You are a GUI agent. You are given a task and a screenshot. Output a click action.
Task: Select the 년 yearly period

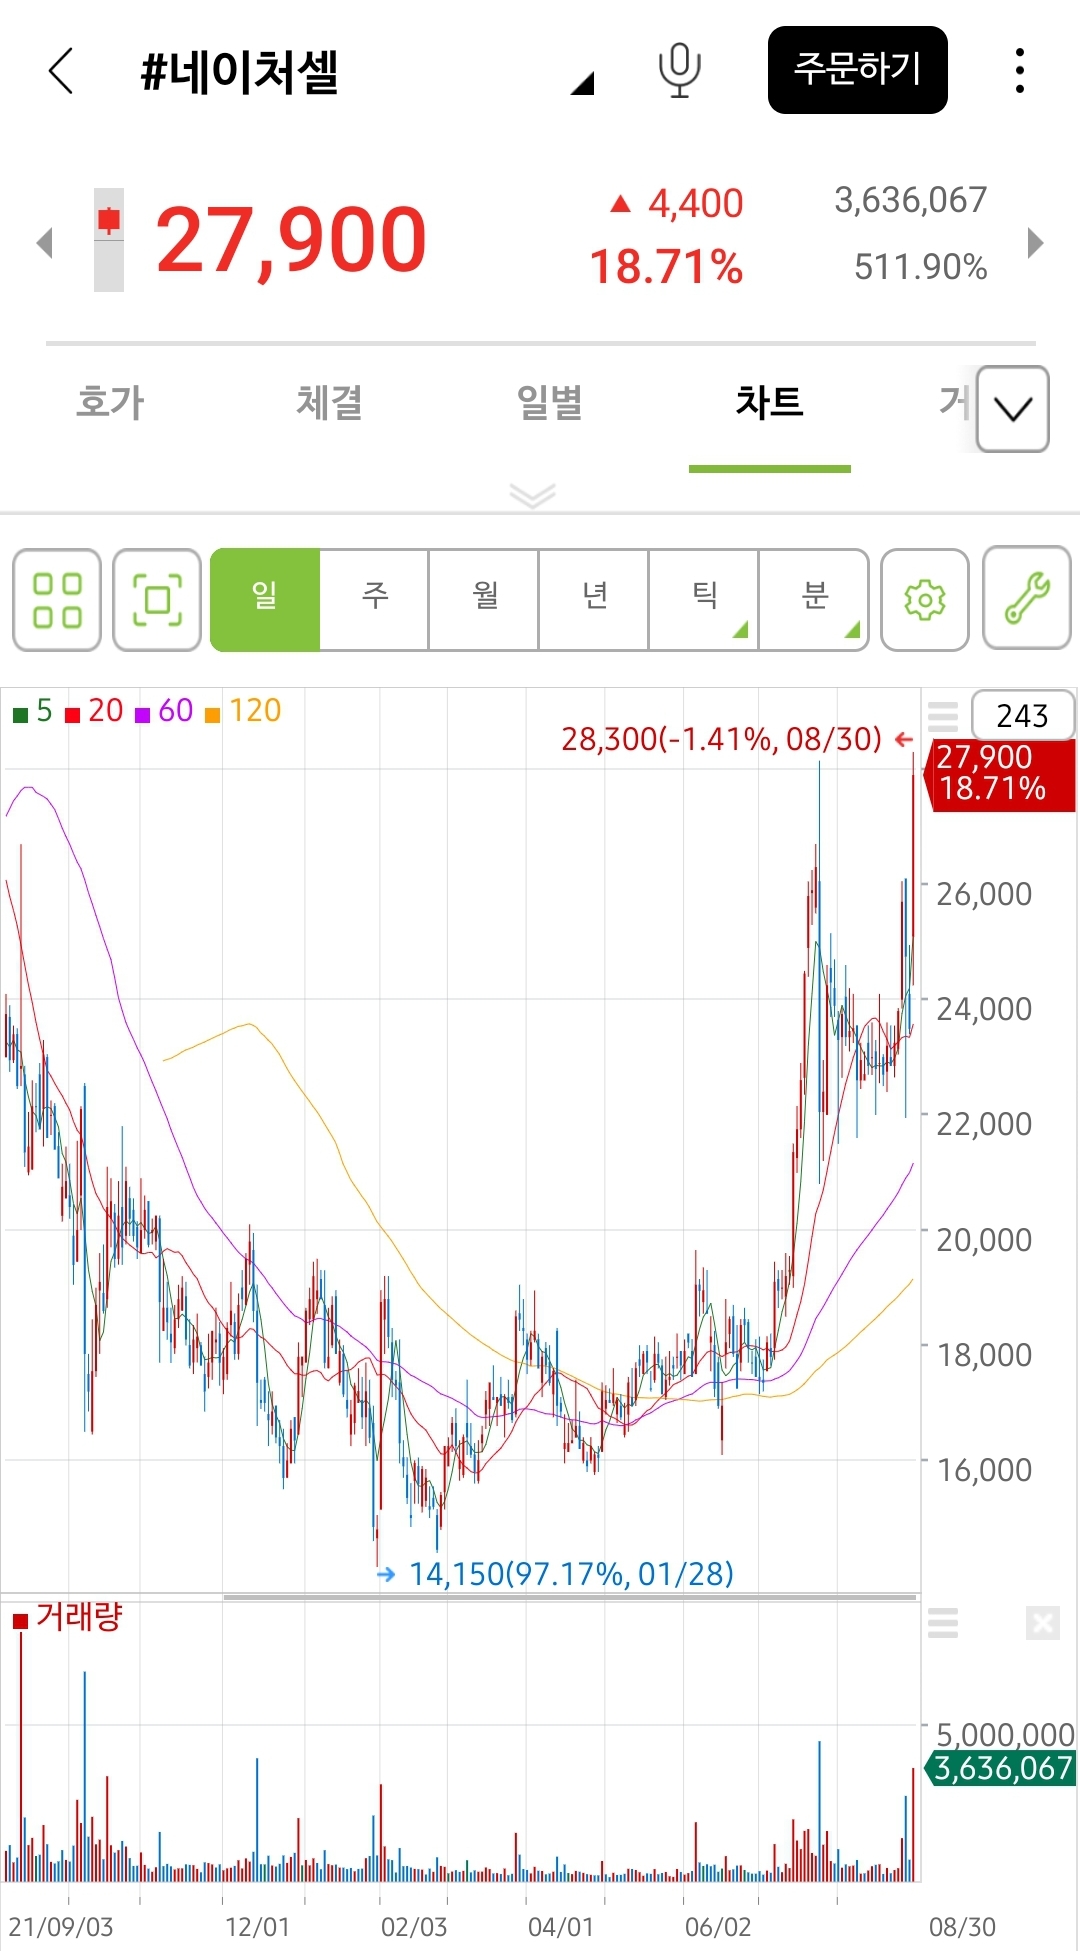[594, 600]
